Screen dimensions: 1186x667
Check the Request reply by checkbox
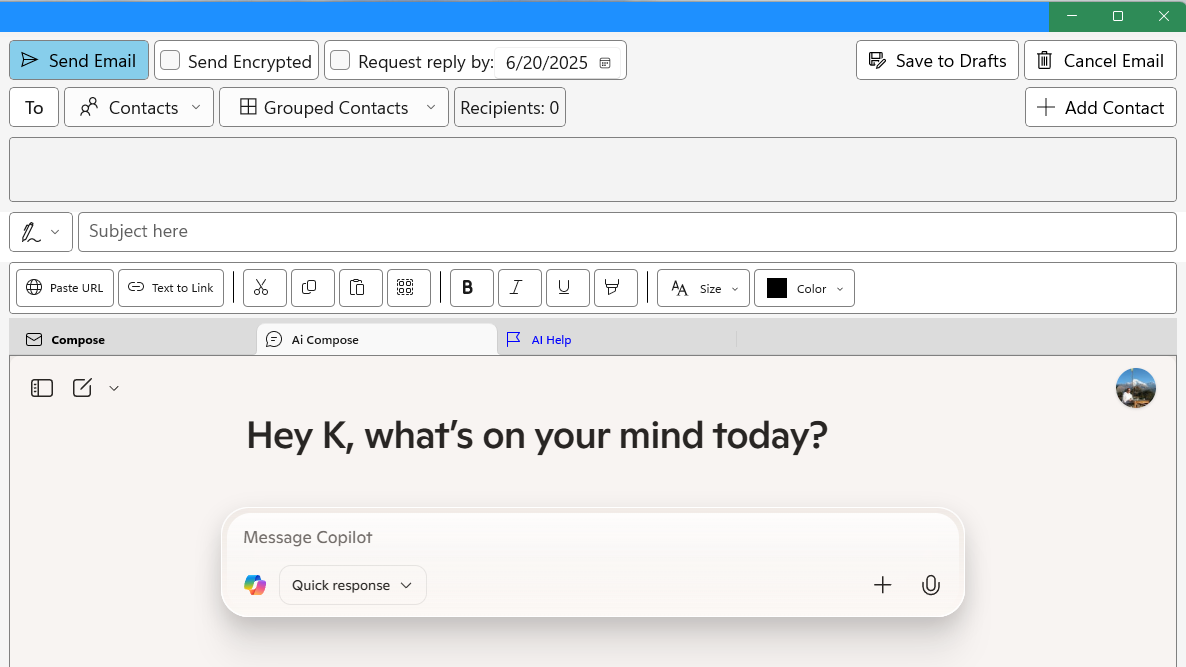[341, 61]
